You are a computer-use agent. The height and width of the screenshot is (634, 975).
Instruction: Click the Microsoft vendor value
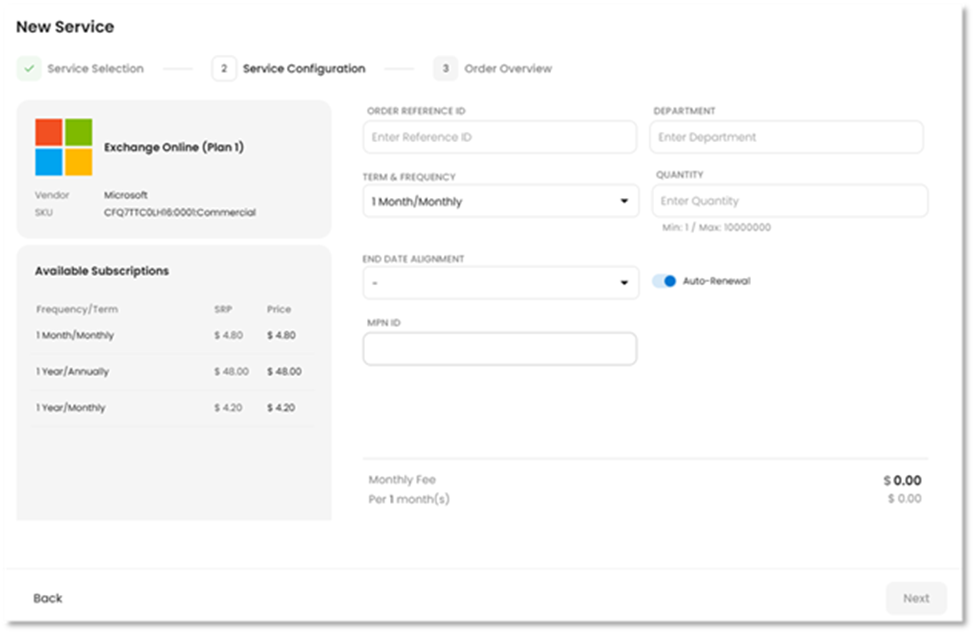point(126,195)
